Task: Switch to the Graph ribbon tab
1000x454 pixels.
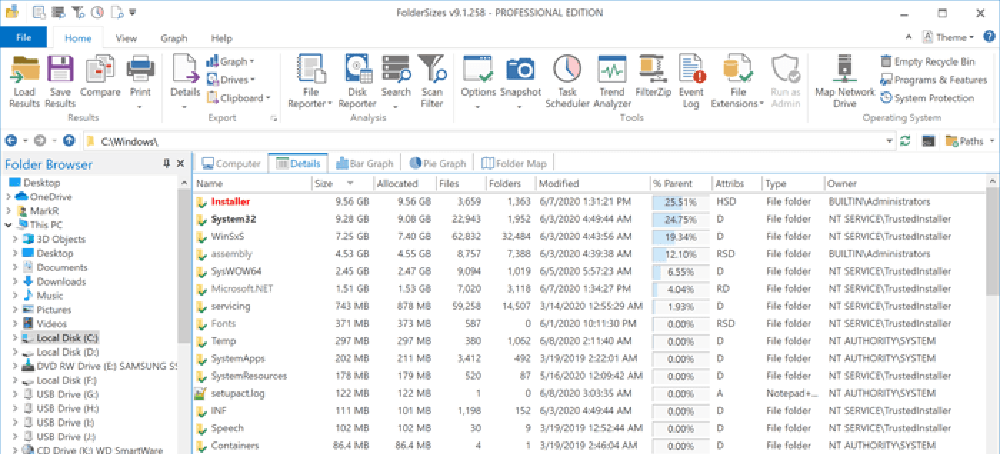Action: [173, 38]
